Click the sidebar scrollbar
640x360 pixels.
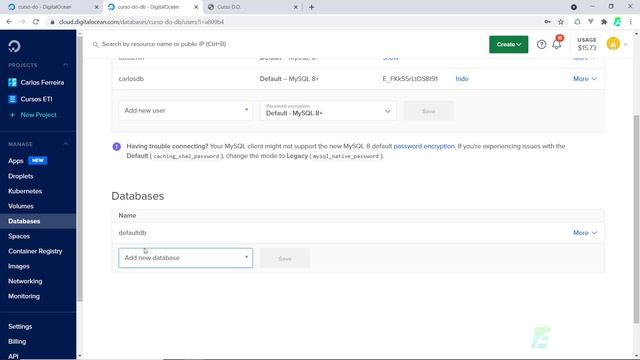(80, 169)
